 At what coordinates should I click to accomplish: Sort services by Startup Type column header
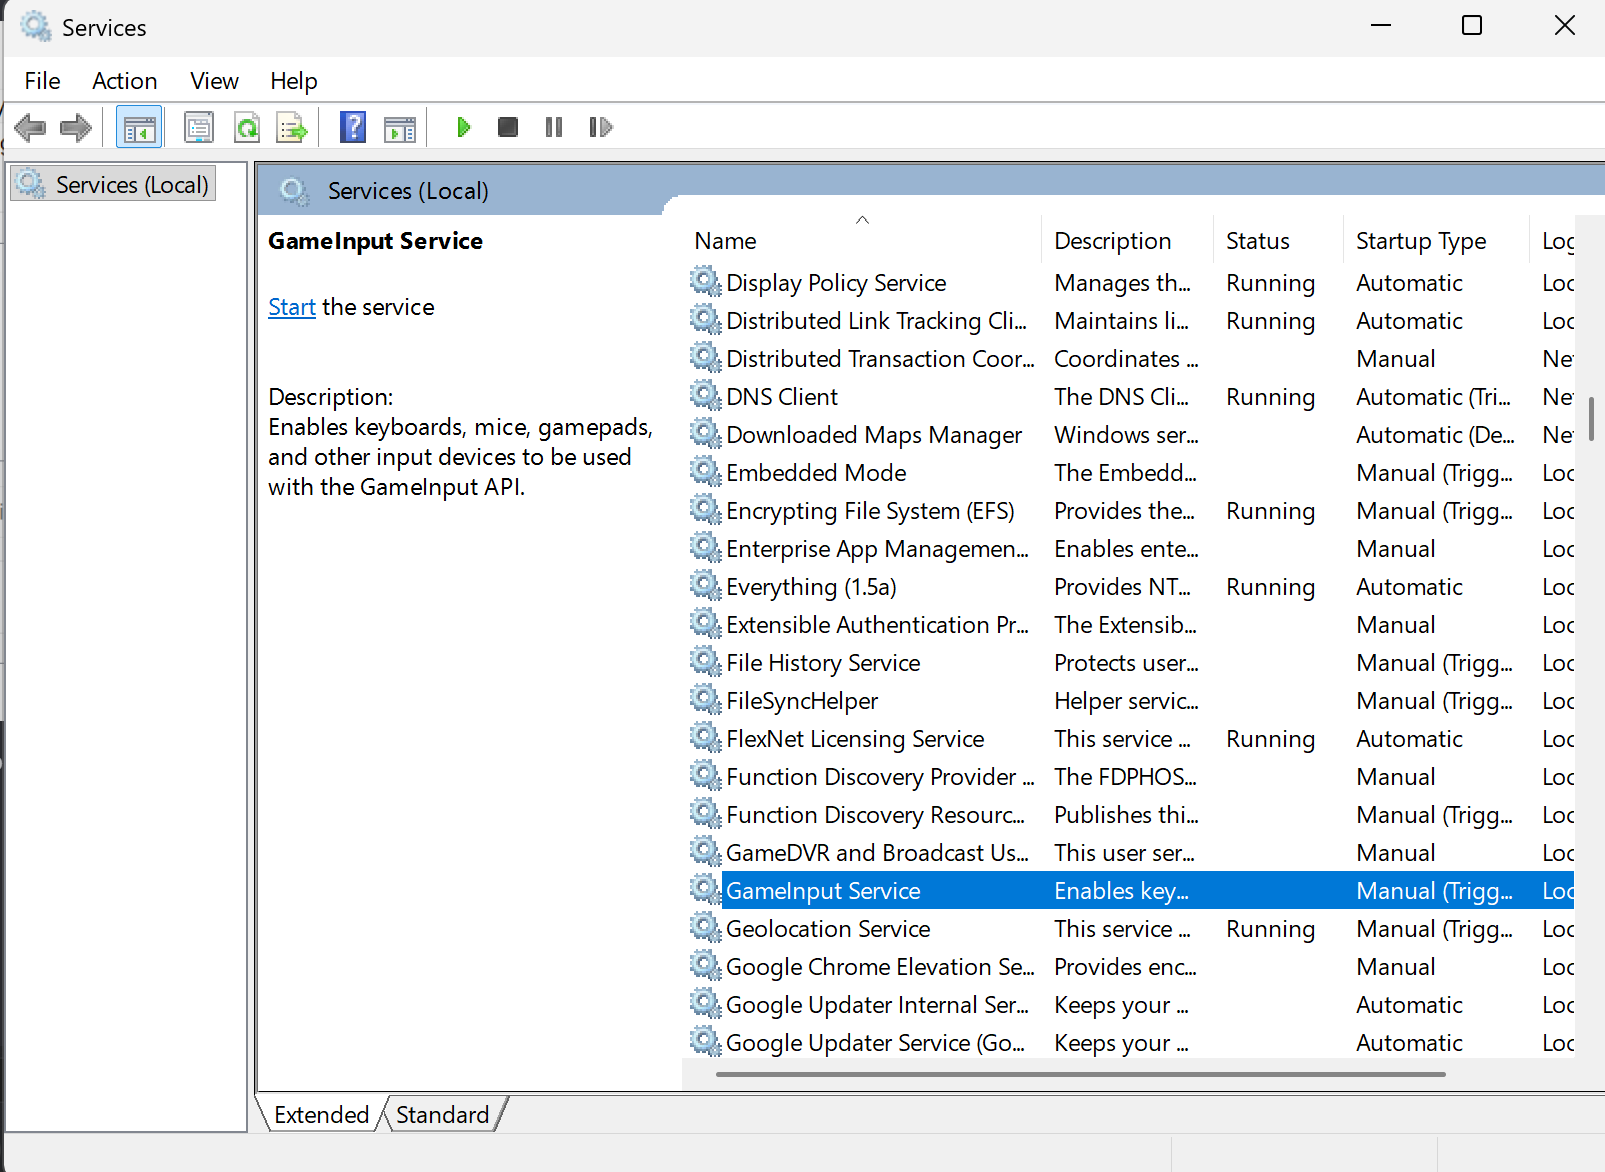[1420, 241]
